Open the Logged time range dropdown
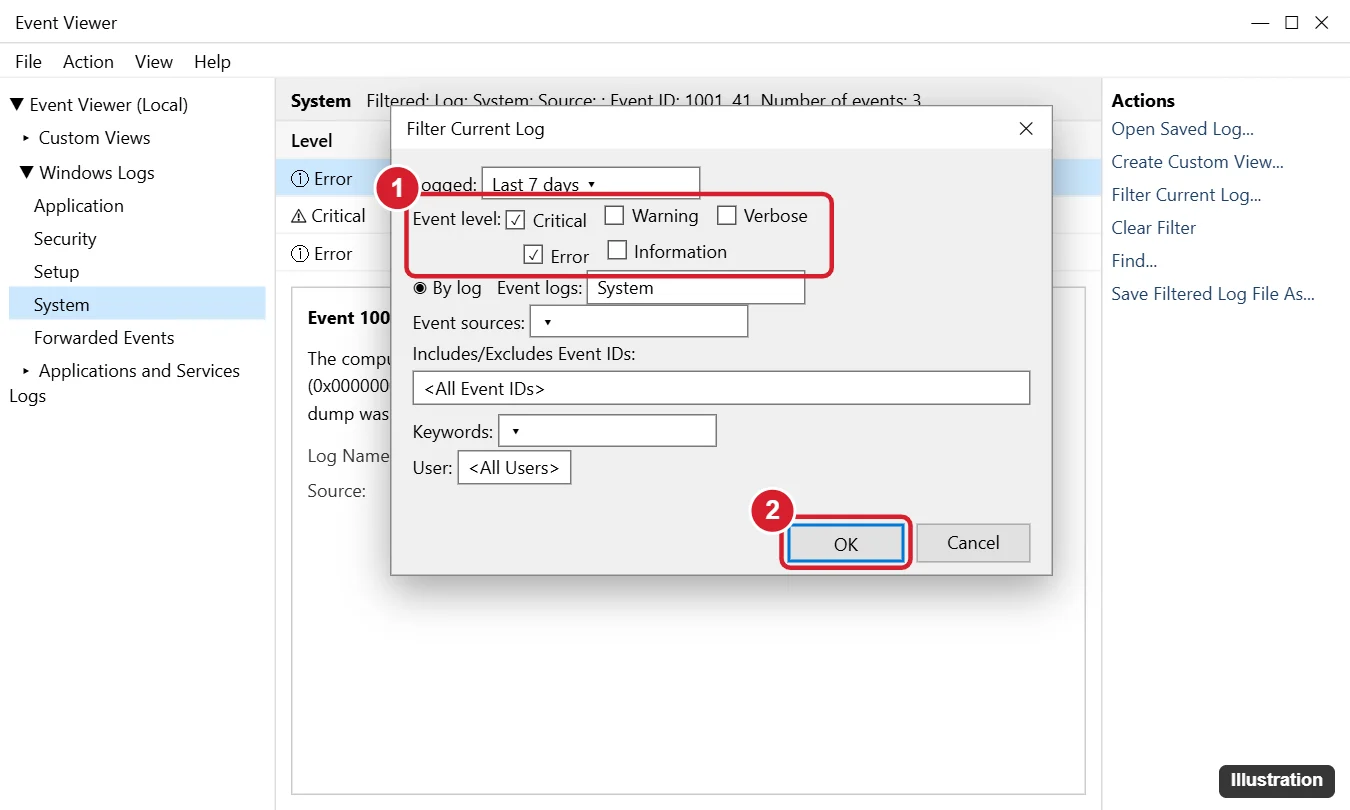This screenshot has width=1350, height=810. click(x=591, y=184)
